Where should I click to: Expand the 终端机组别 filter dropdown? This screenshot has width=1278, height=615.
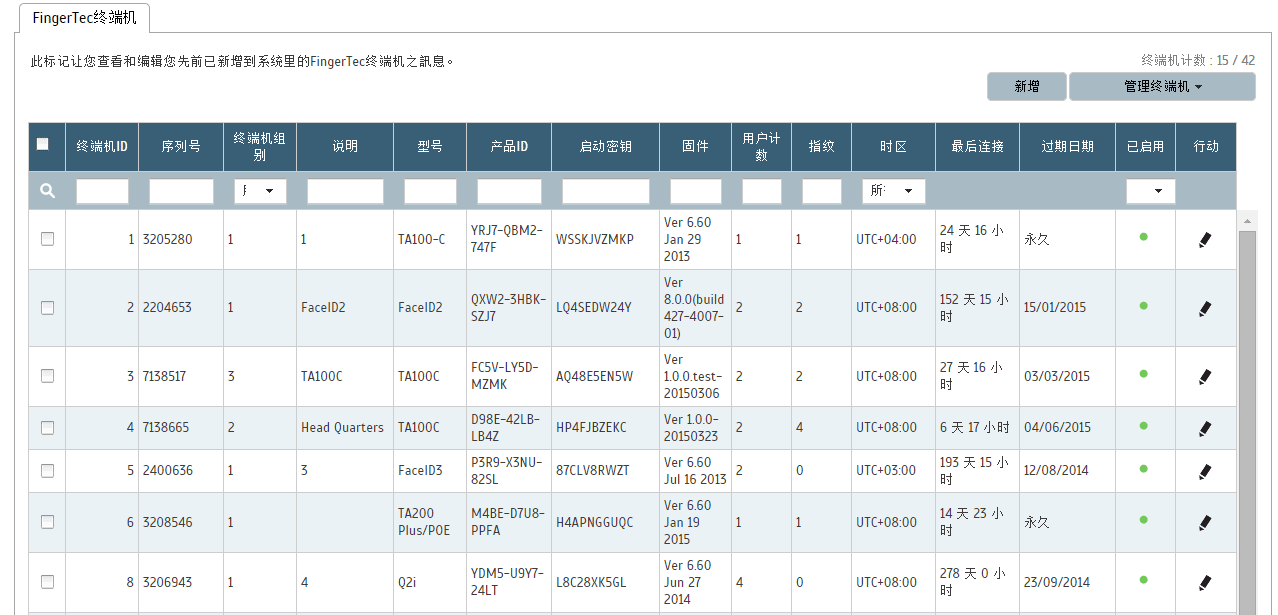(x=260, y=191)
